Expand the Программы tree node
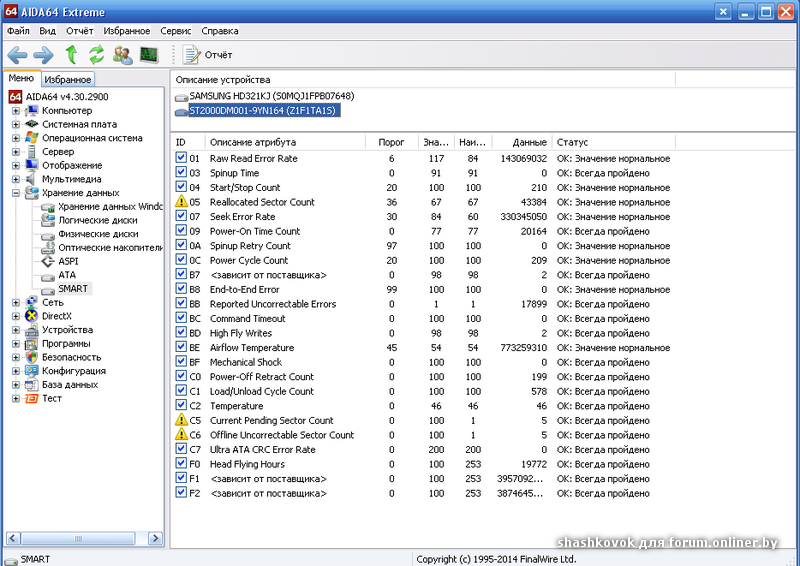This screenshot has width=800, height=566. (16, 344)
